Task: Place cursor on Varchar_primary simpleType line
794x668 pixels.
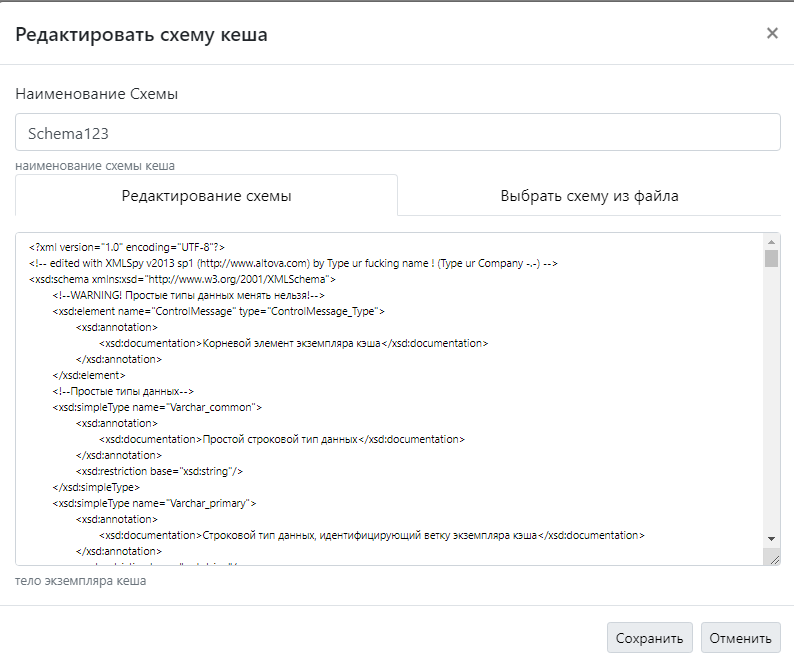Action: click(155, 503)
